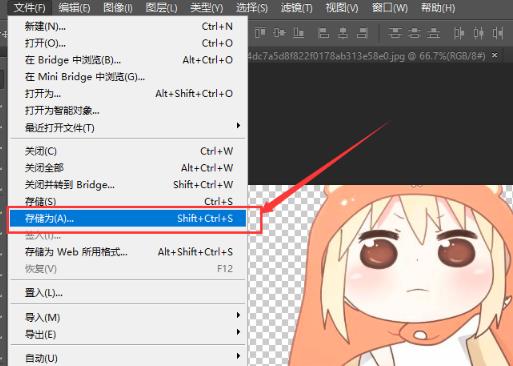The image size is (513, 366).
Task: Open the 窗口(W) menu
Action: pos(389,7)
